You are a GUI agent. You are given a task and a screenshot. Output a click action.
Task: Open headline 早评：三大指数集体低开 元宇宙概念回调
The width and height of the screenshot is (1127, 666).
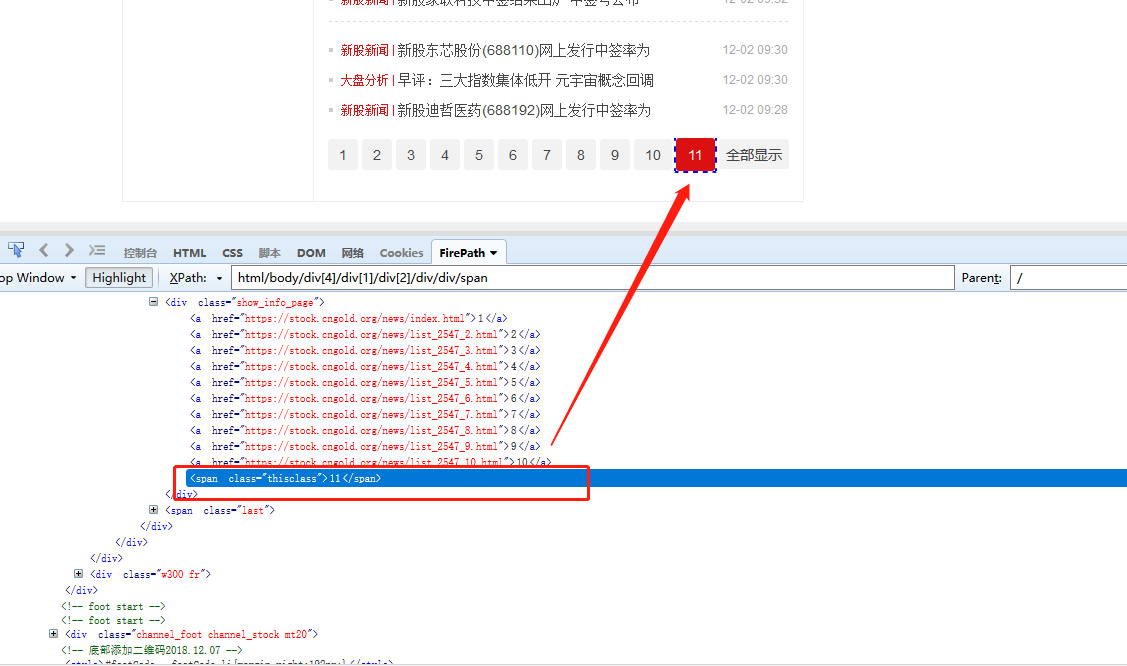pyautogui.click(x=525, y=80)
